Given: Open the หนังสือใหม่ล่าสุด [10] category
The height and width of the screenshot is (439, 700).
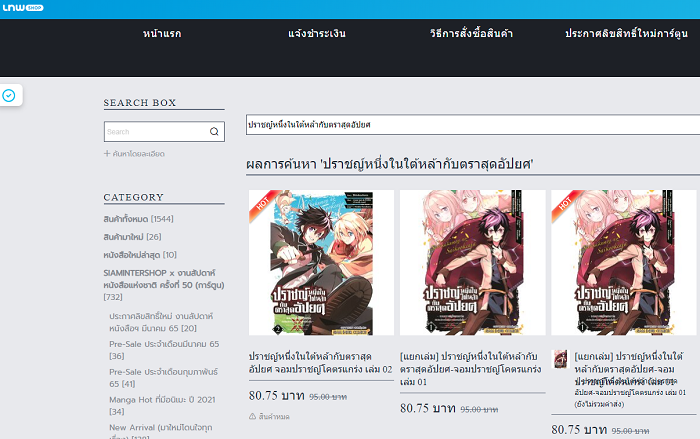Looking at the screenshot, I should click(140, 255).
